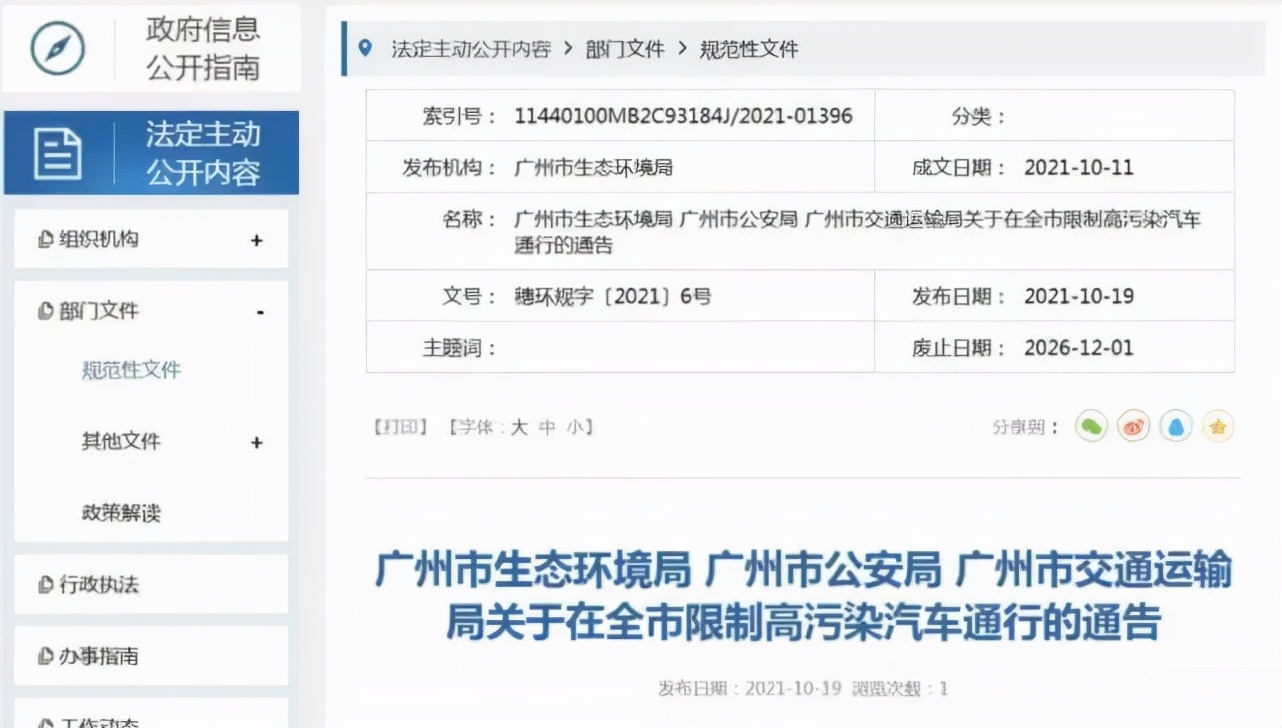Click the 名称 field notice title text
Image resolution: width=1282 pixels, height=728 pixels.
[857, 231]
